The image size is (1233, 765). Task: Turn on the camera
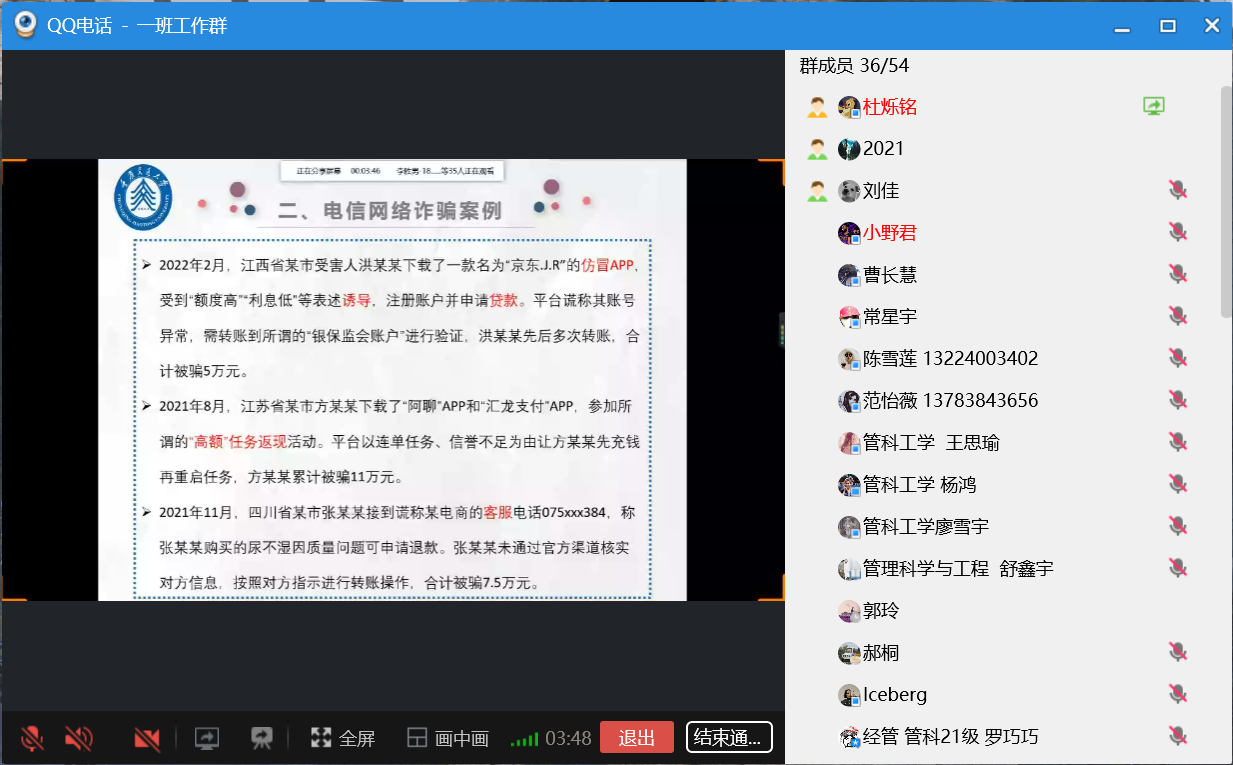pos(147,738)
